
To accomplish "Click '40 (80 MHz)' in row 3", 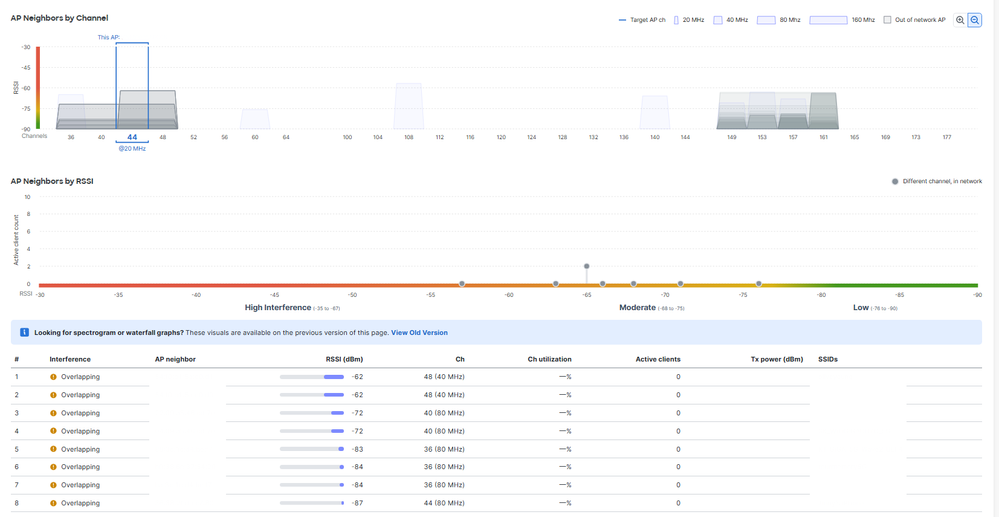I will point(444,413).
